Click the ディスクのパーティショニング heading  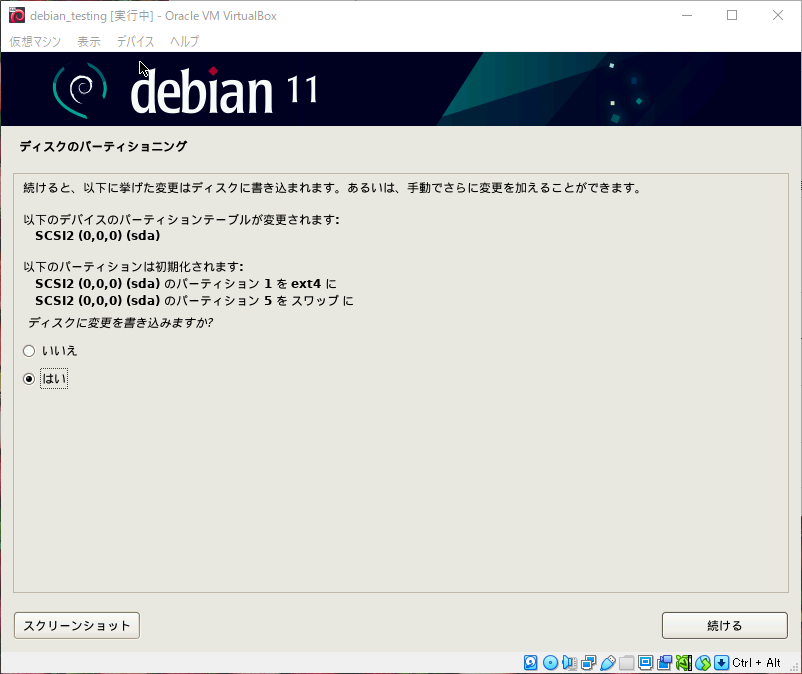[x=103, y=146]
